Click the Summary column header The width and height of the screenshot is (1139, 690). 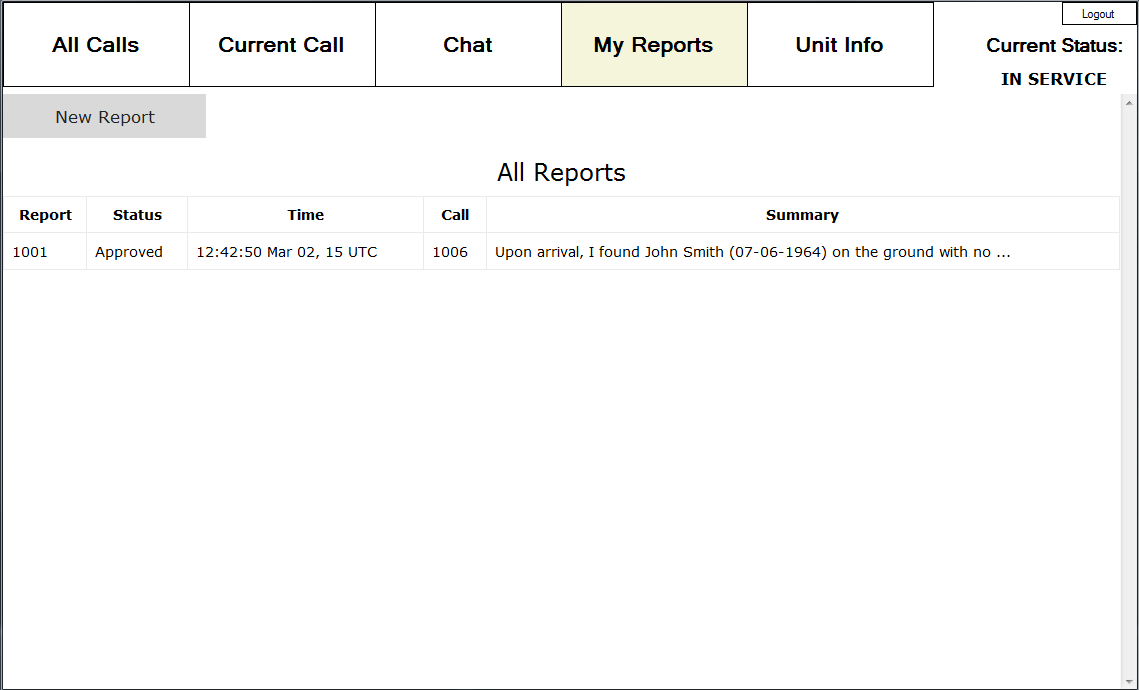802,215
